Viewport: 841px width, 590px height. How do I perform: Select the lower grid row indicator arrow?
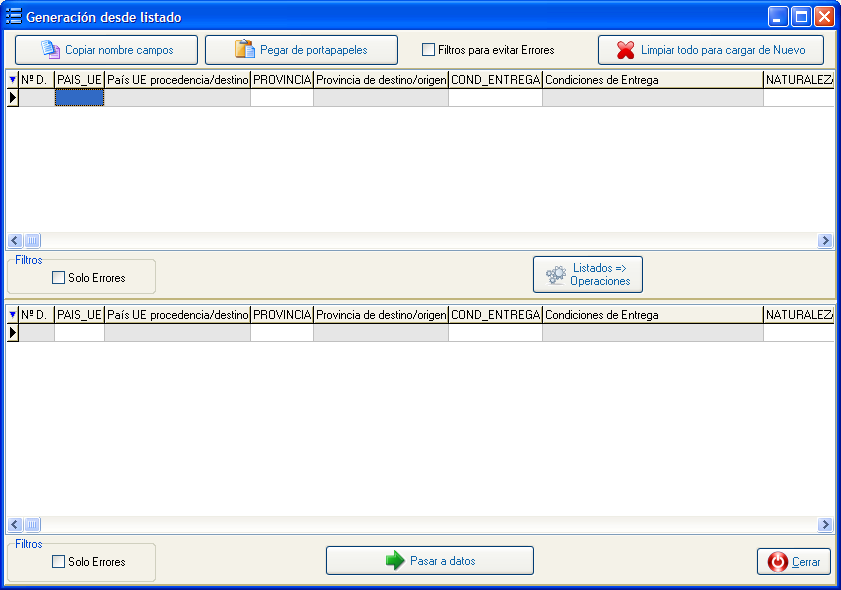pos(13,333)
